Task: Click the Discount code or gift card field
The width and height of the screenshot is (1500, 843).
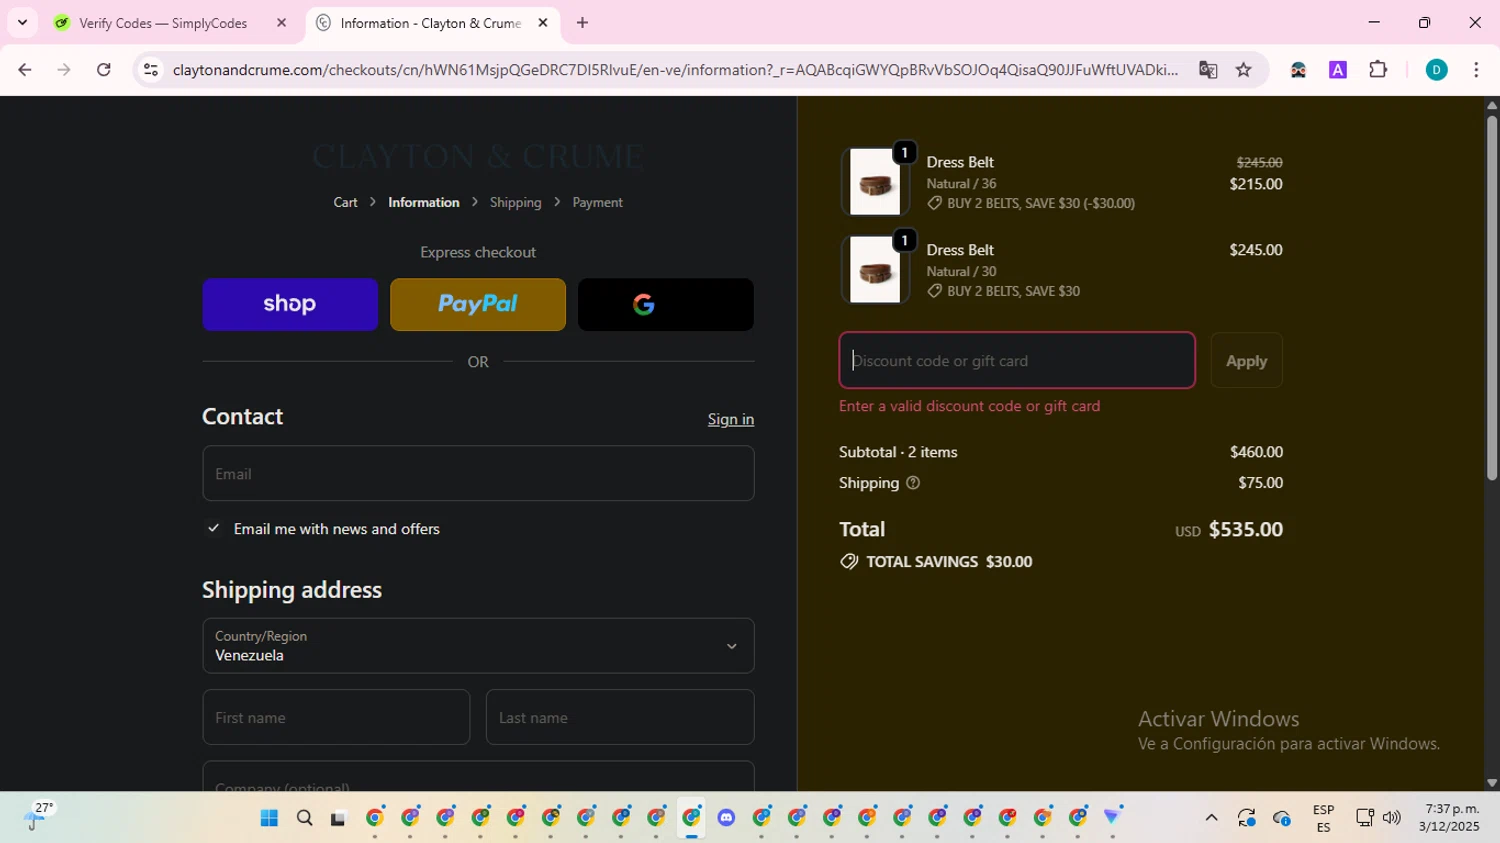Action: click(1017, 360)
